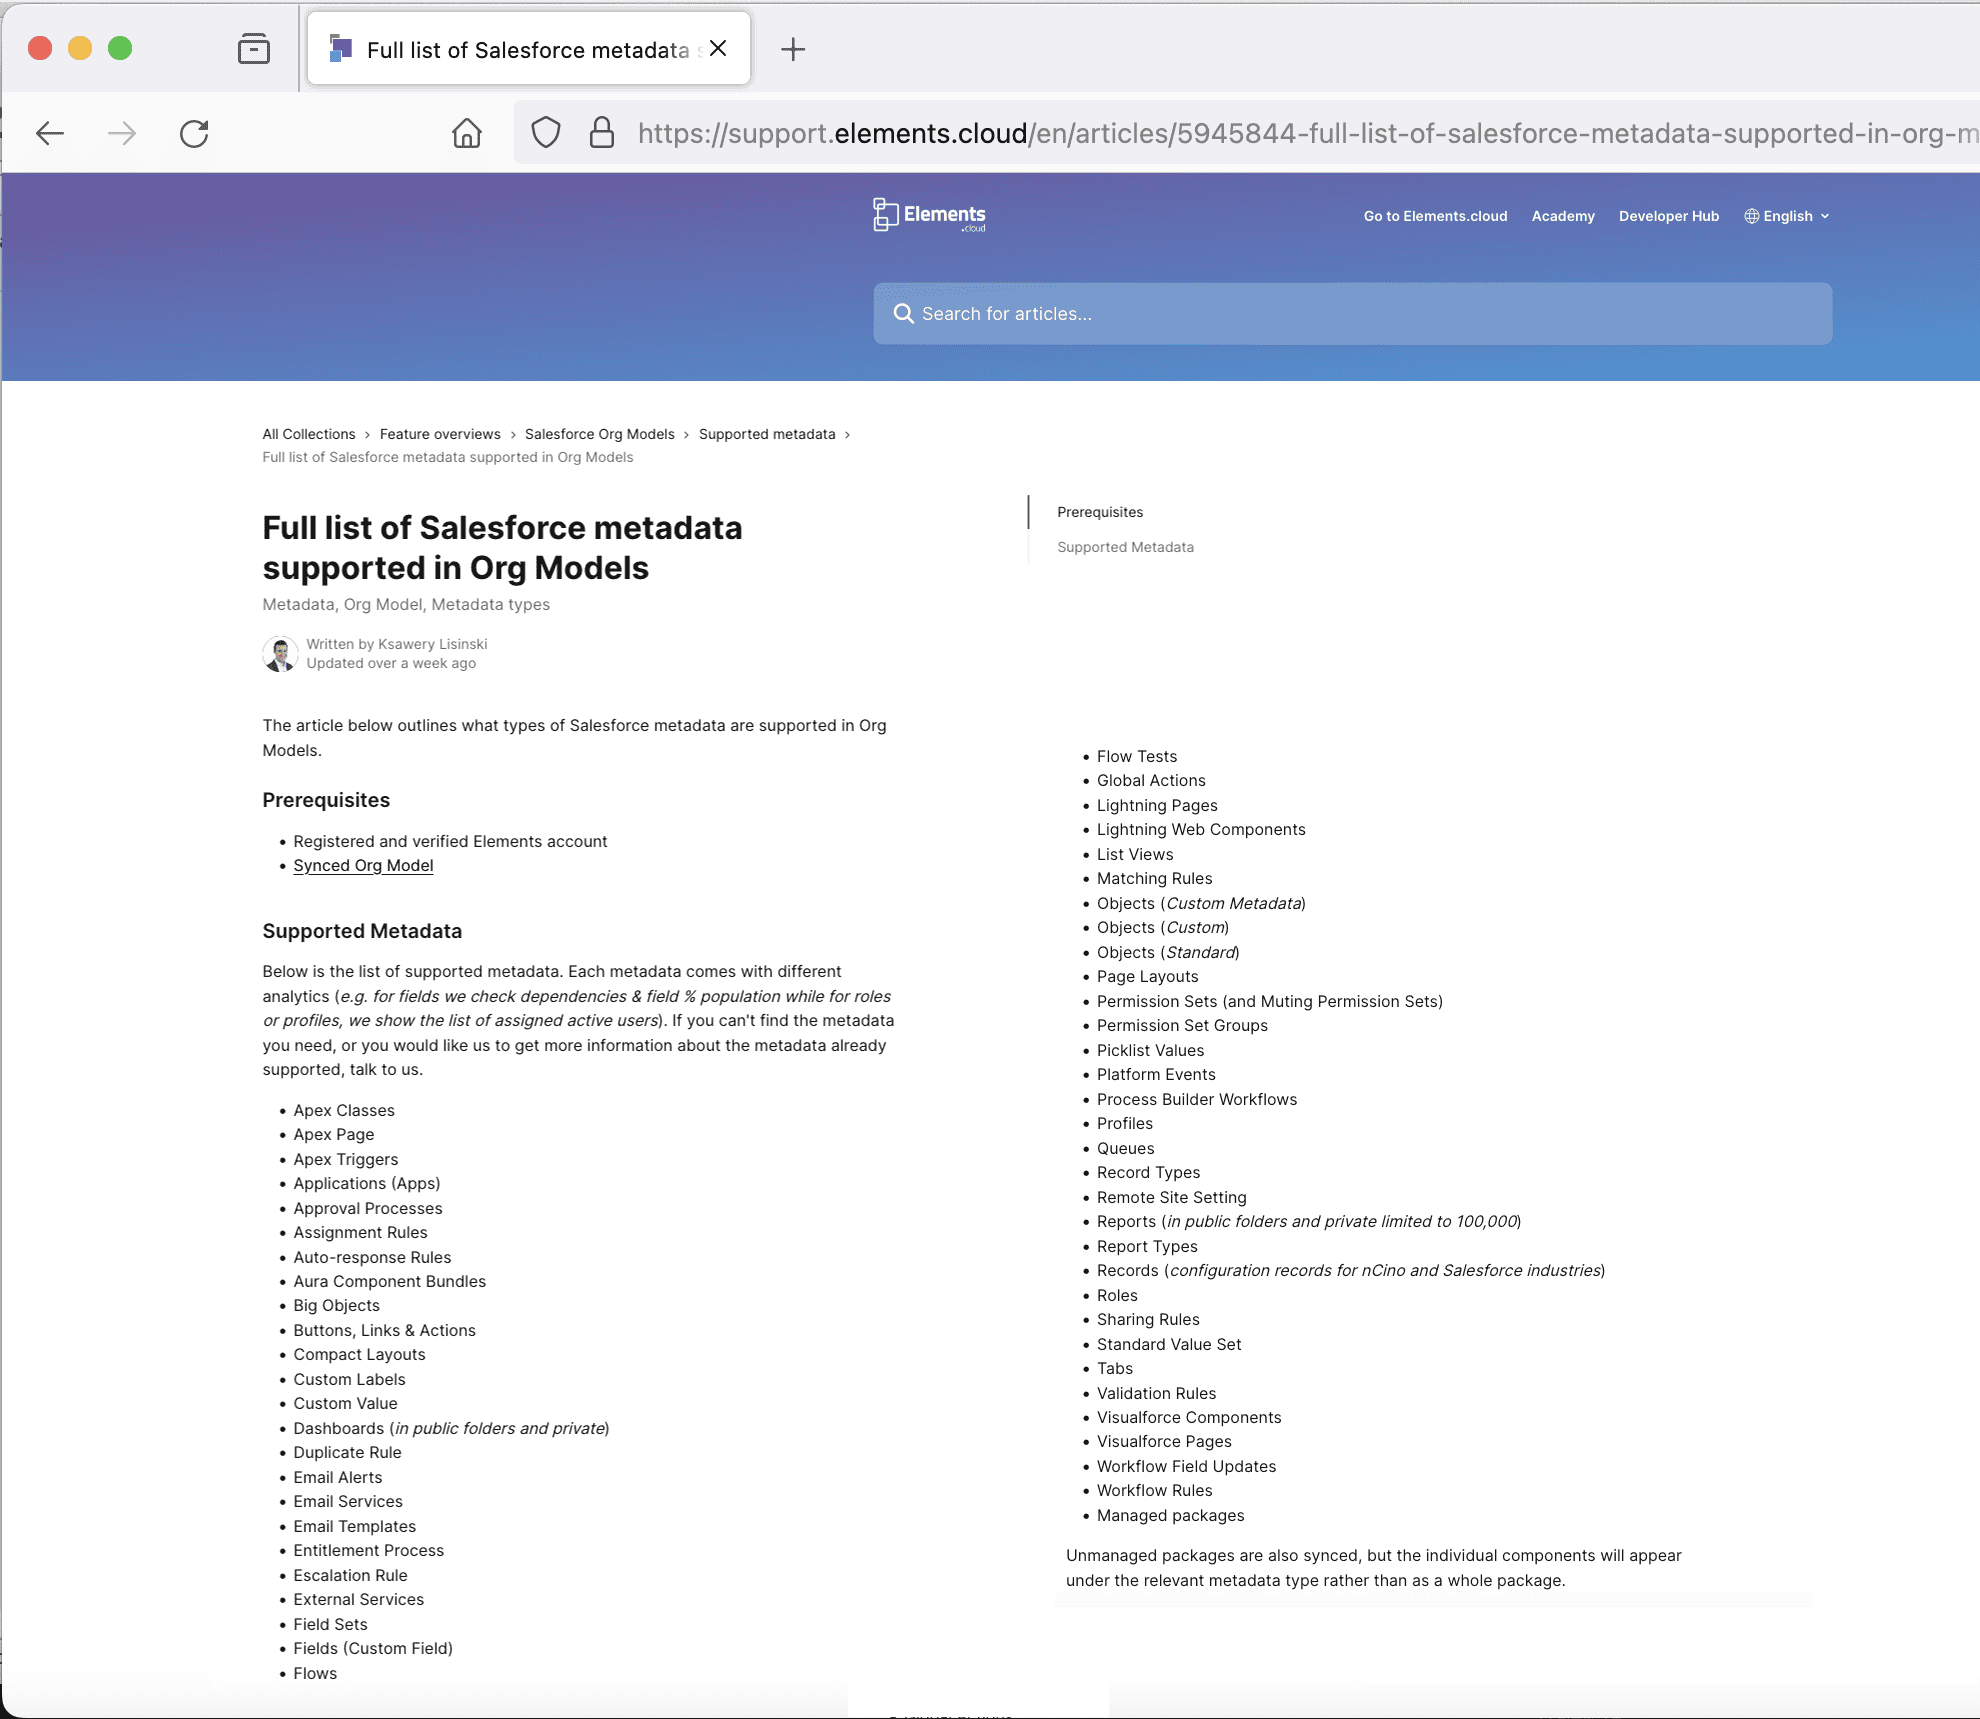Open the shield tracking protection icon
Image resolution: width=1980 pixels, height=1719 pixels.
(546, 133)
